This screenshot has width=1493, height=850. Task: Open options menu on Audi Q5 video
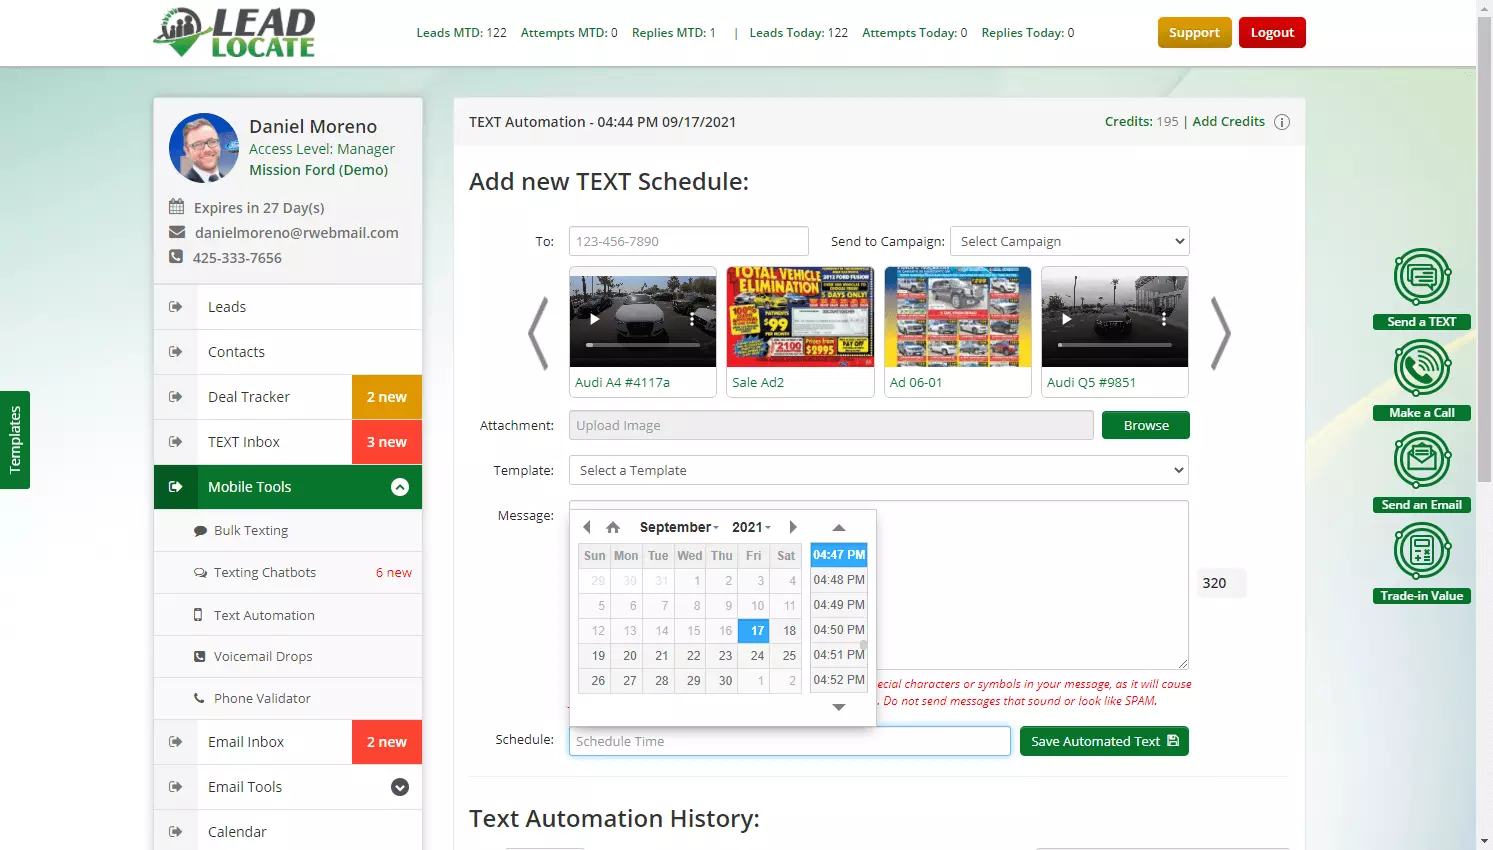tap(1164, 319)
